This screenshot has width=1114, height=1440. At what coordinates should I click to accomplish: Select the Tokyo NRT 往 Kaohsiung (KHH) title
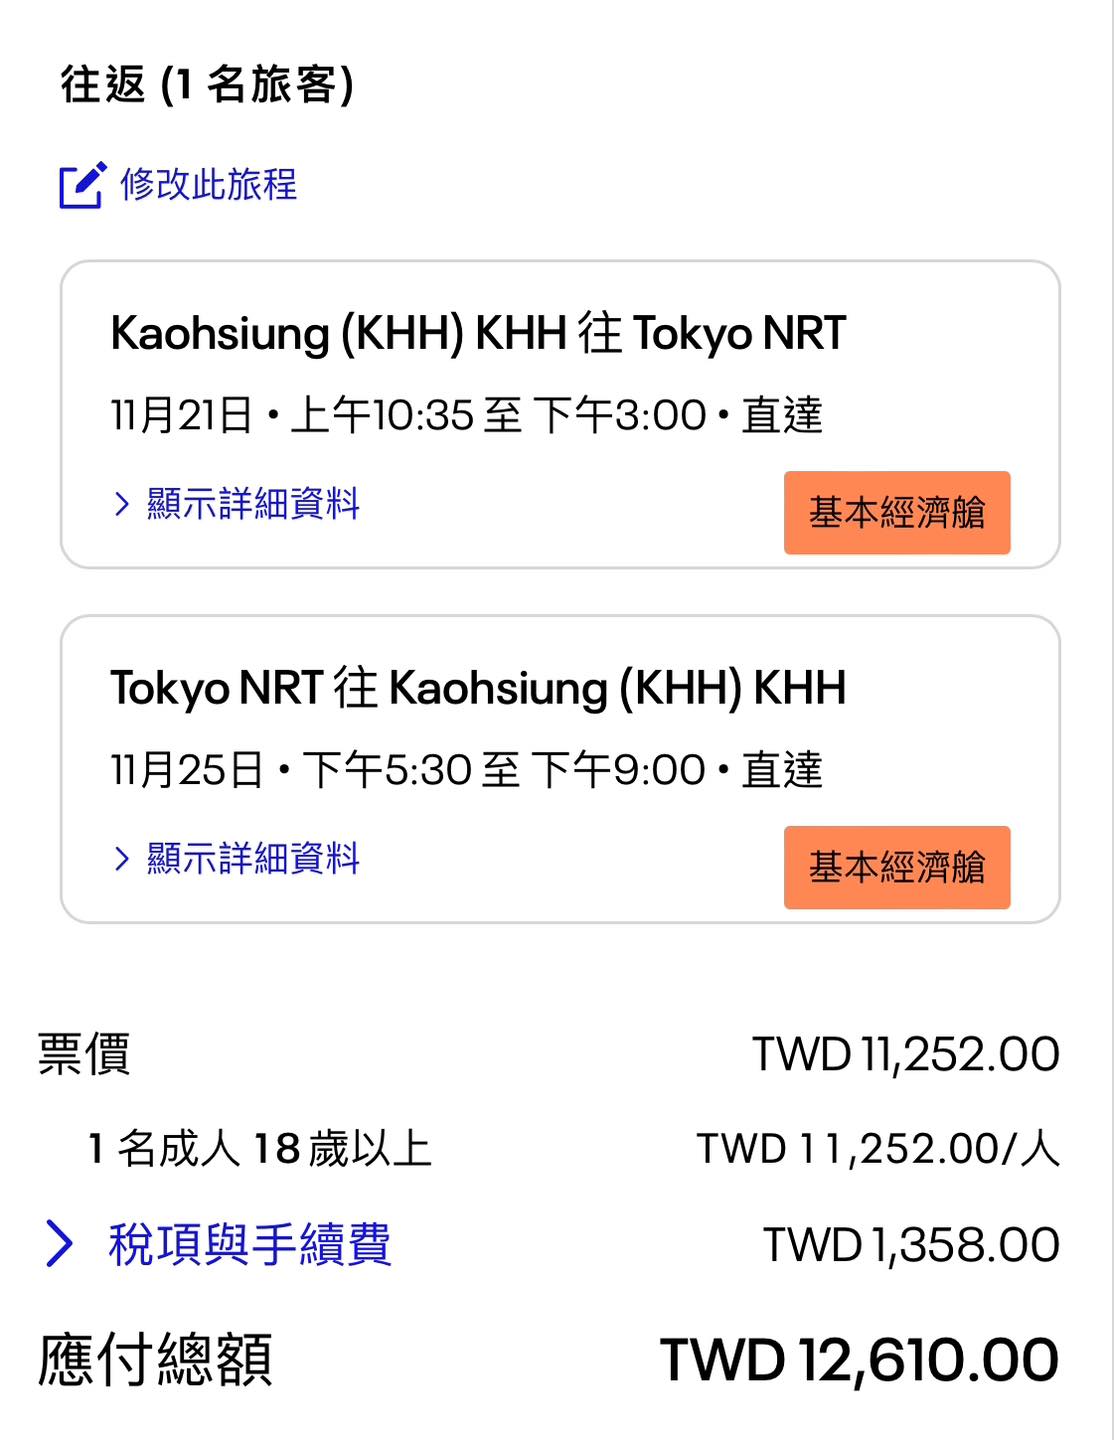(x=478, y=688)
